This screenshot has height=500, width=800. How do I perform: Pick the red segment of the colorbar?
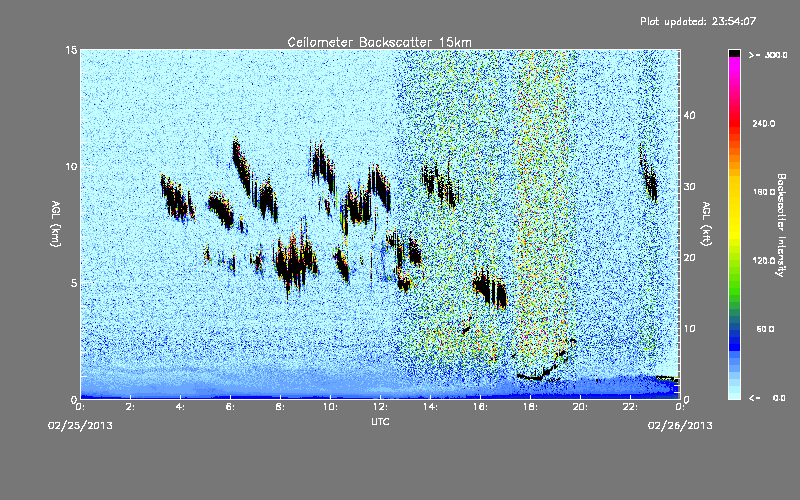[734, 122]
